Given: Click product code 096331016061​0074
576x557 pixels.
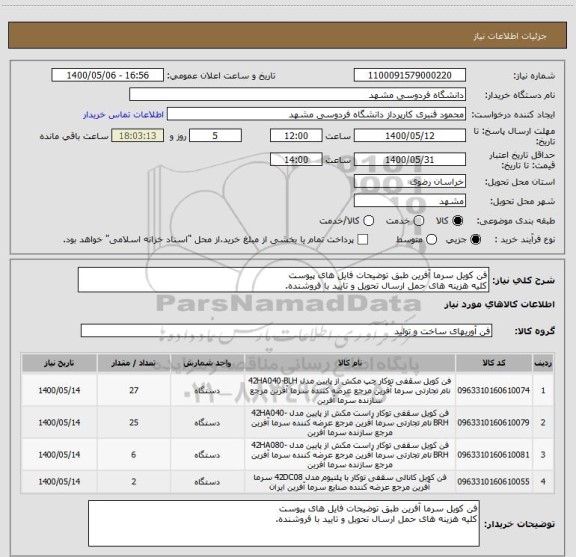Looking at the screenshot, I should [x=493, y=390].
